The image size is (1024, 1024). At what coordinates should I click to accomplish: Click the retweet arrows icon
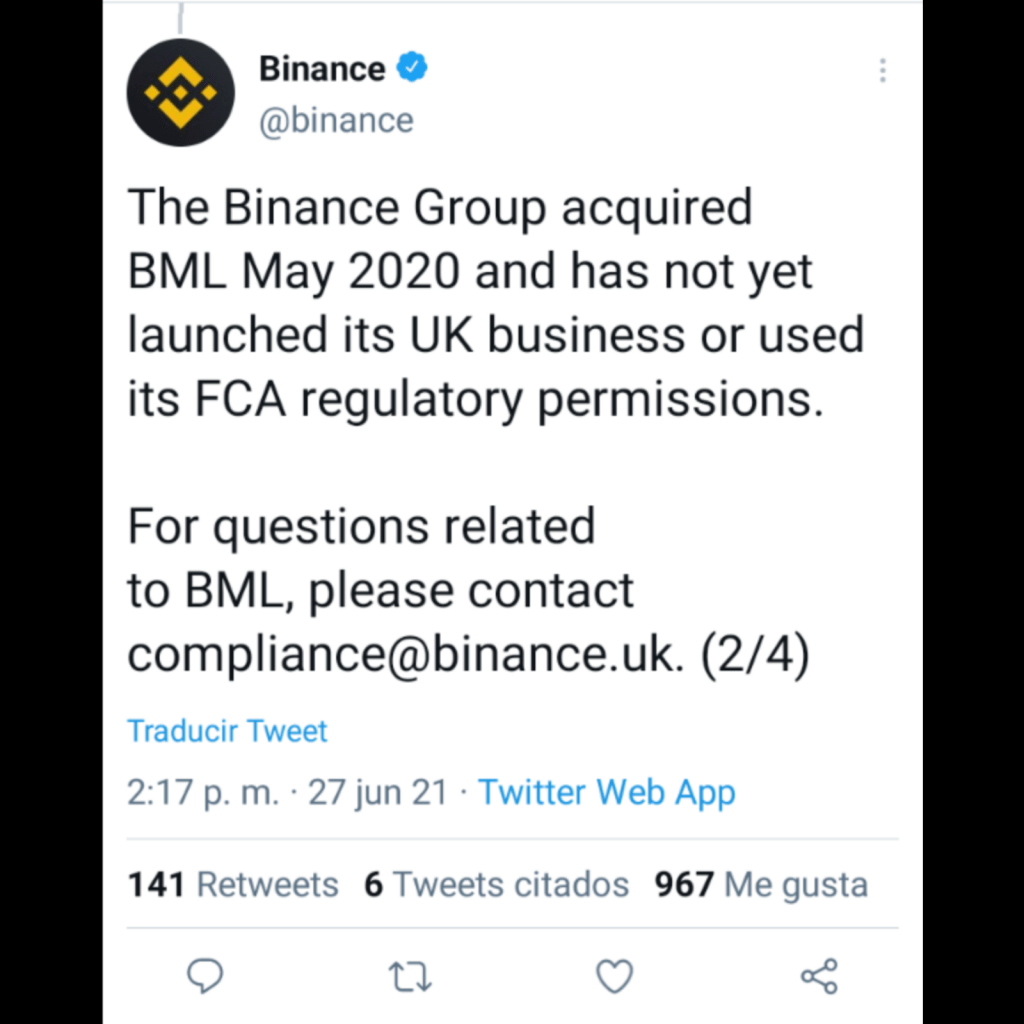pyautogui.click(x=410, y=977)
